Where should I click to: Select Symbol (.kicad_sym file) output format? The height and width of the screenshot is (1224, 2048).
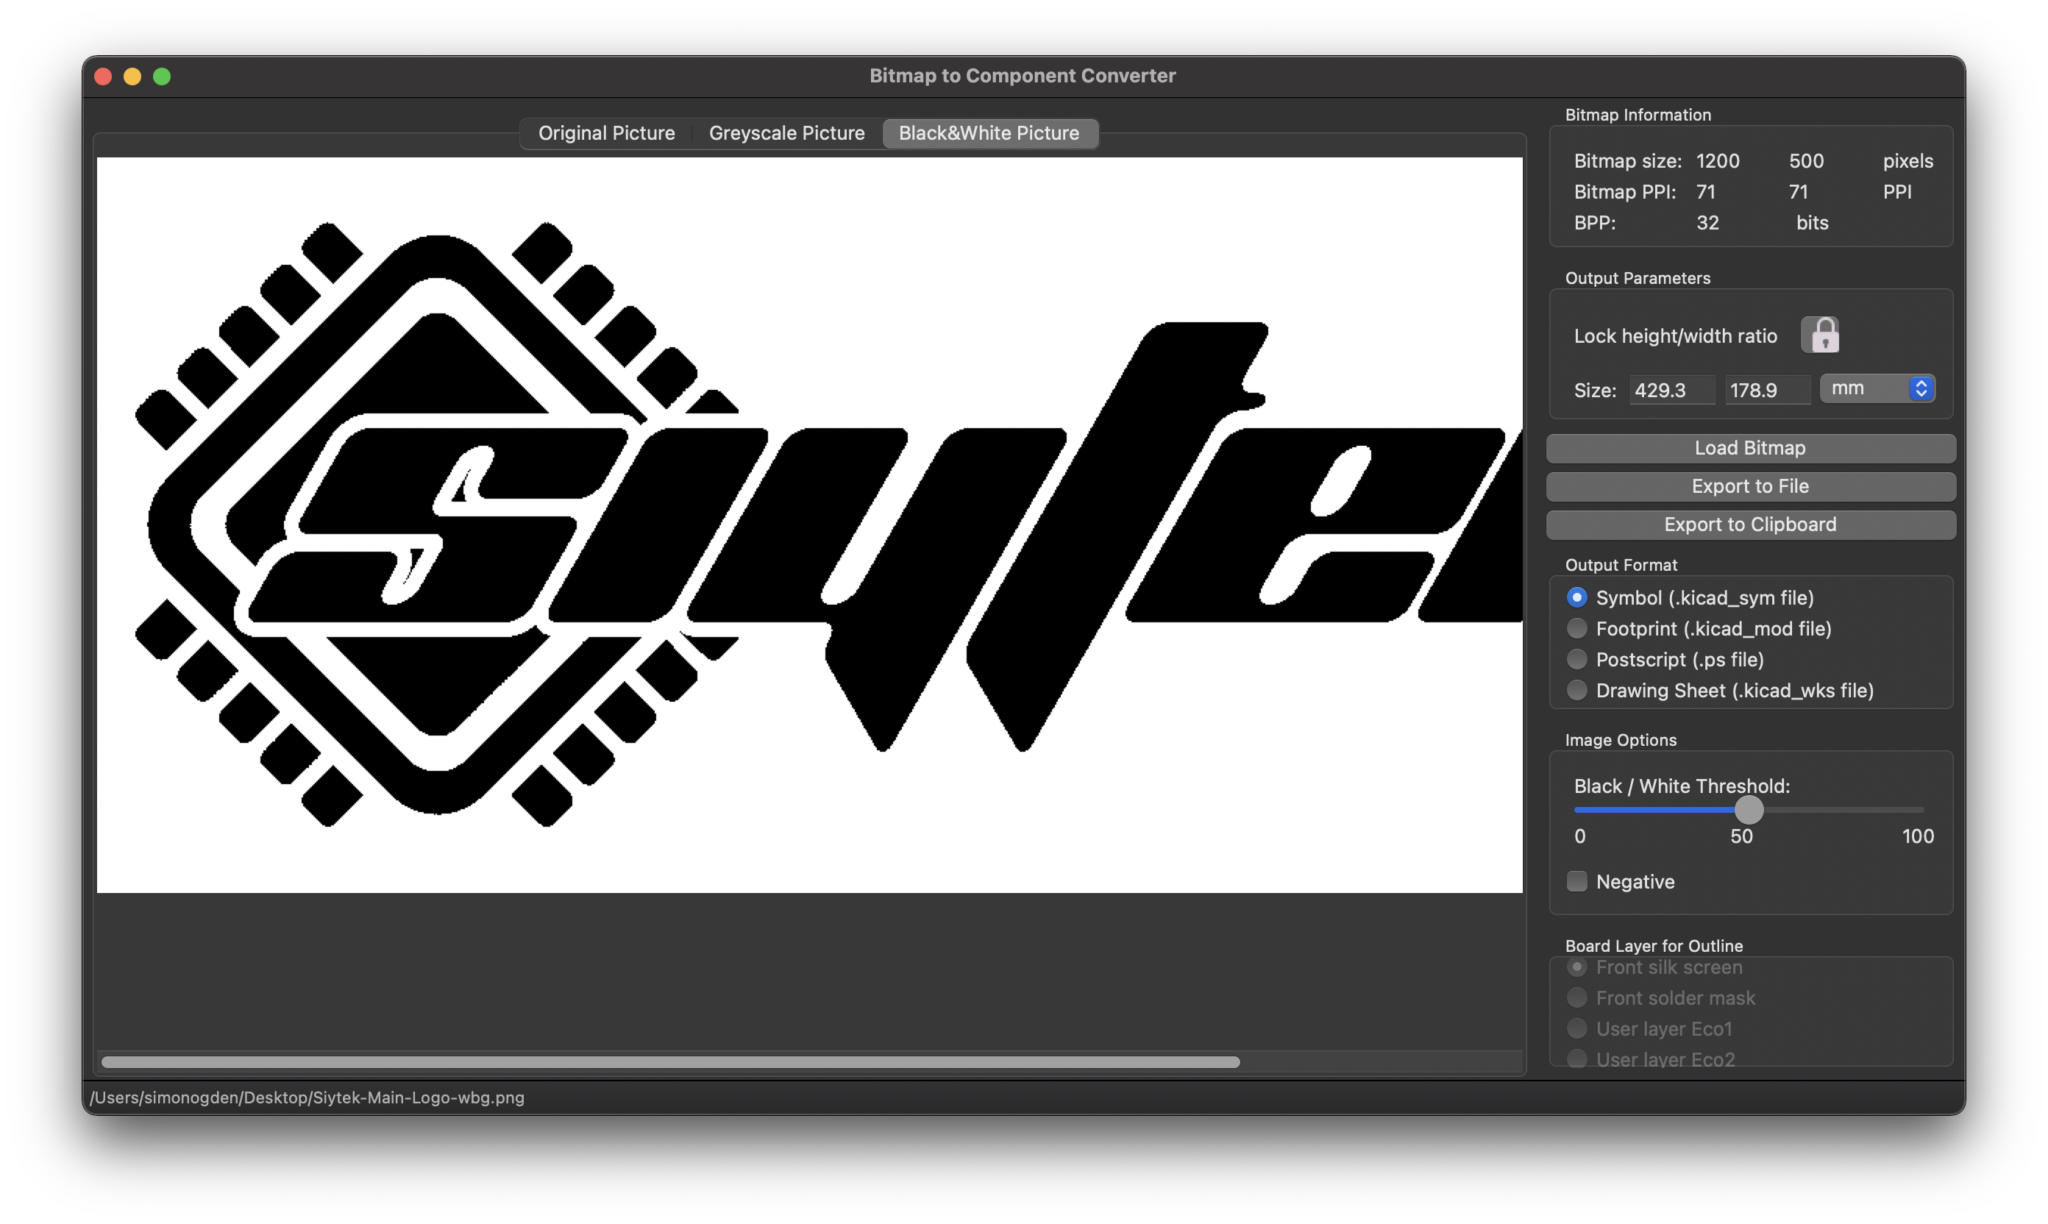[x=1577, y=597]
